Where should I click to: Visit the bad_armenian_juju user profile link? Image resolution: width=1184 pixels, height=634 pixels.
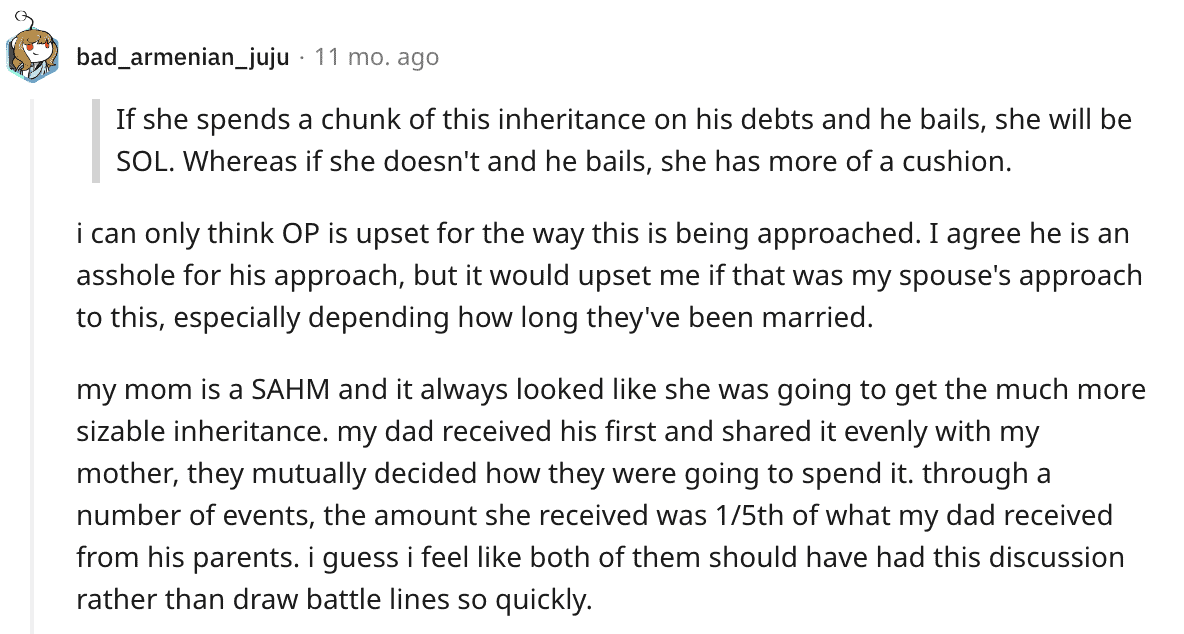point(183,57)
